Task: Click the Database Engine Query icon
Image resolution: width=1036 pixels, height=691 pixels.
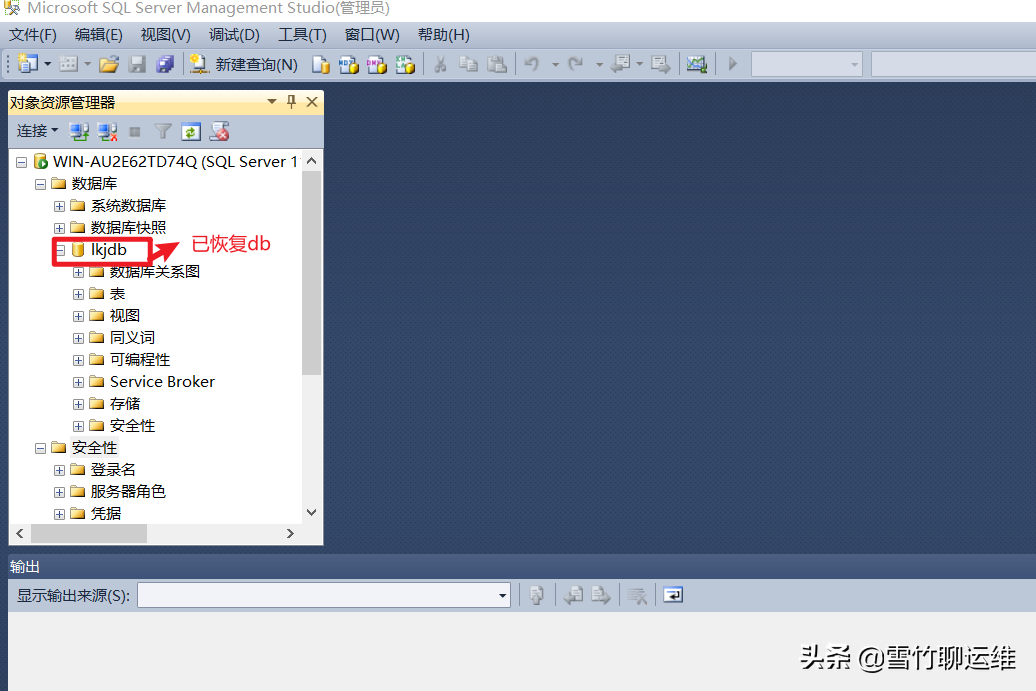Action: (320, 64)
